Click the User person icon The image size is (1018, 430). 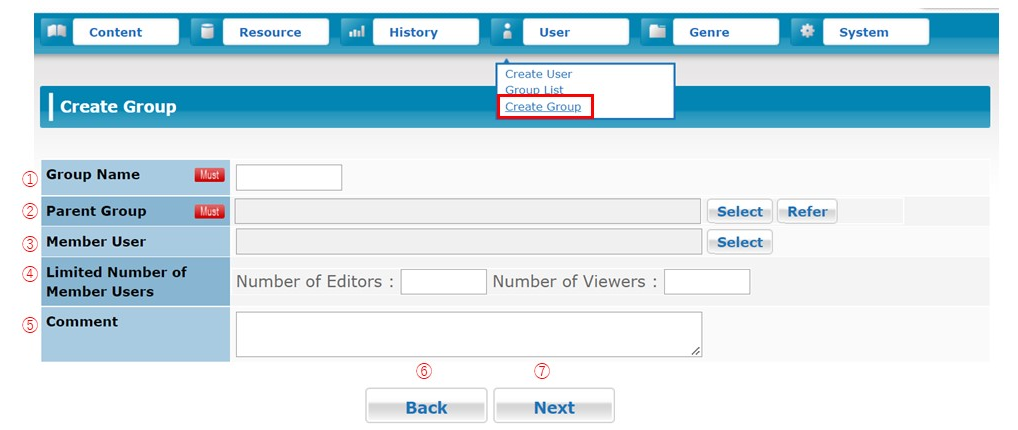506,32
